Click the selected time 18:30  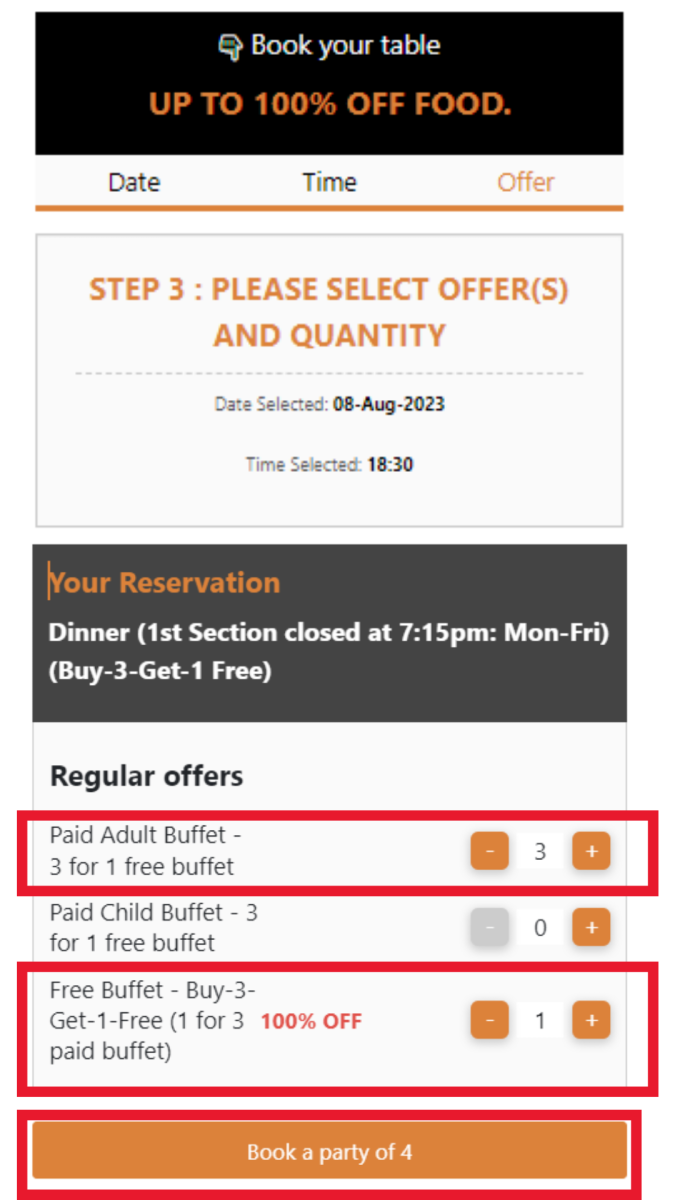pos(390,465)
